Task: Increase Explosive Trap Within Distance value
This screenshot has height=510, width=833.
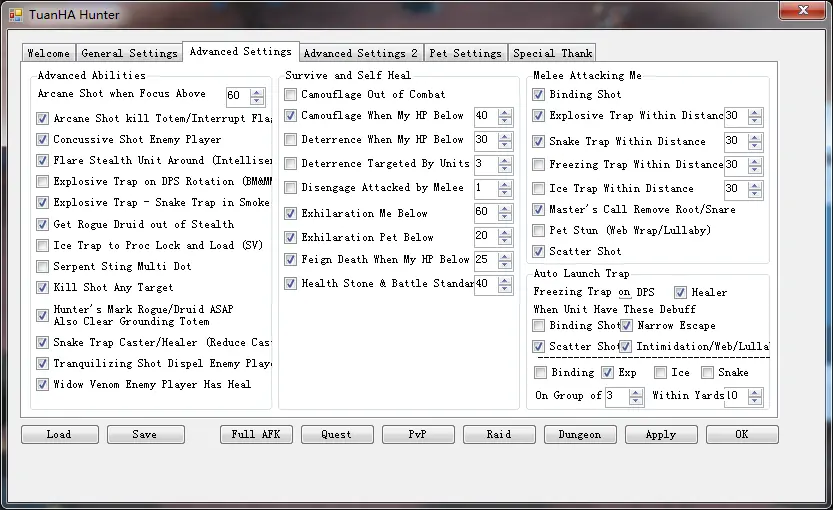Action: 755,112
